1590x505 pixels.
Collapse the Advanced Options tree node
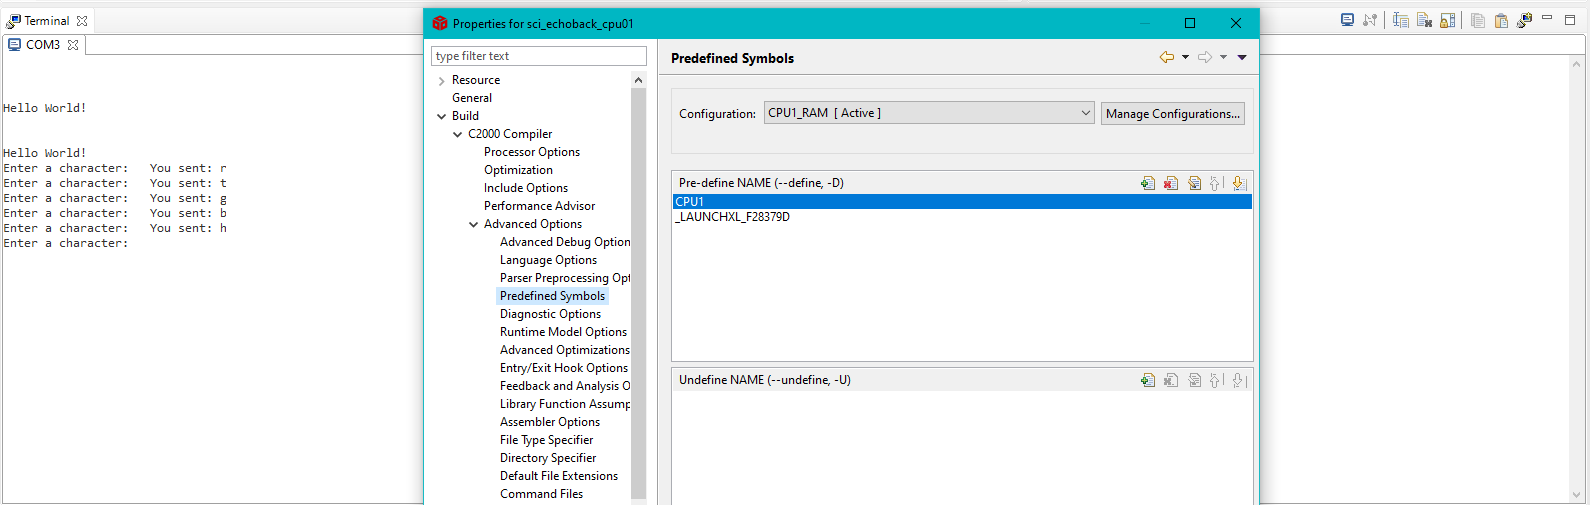[x=474, y=224]
